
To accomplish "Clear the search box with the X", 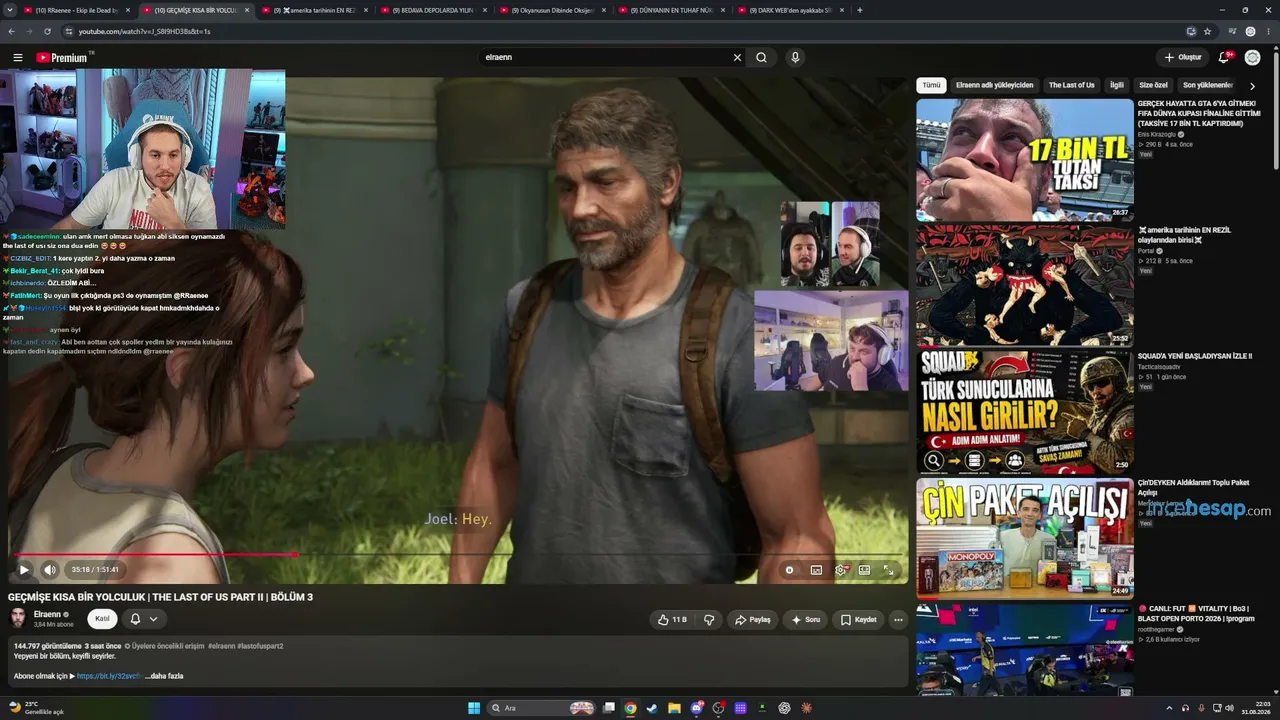I will click(738, 58).
